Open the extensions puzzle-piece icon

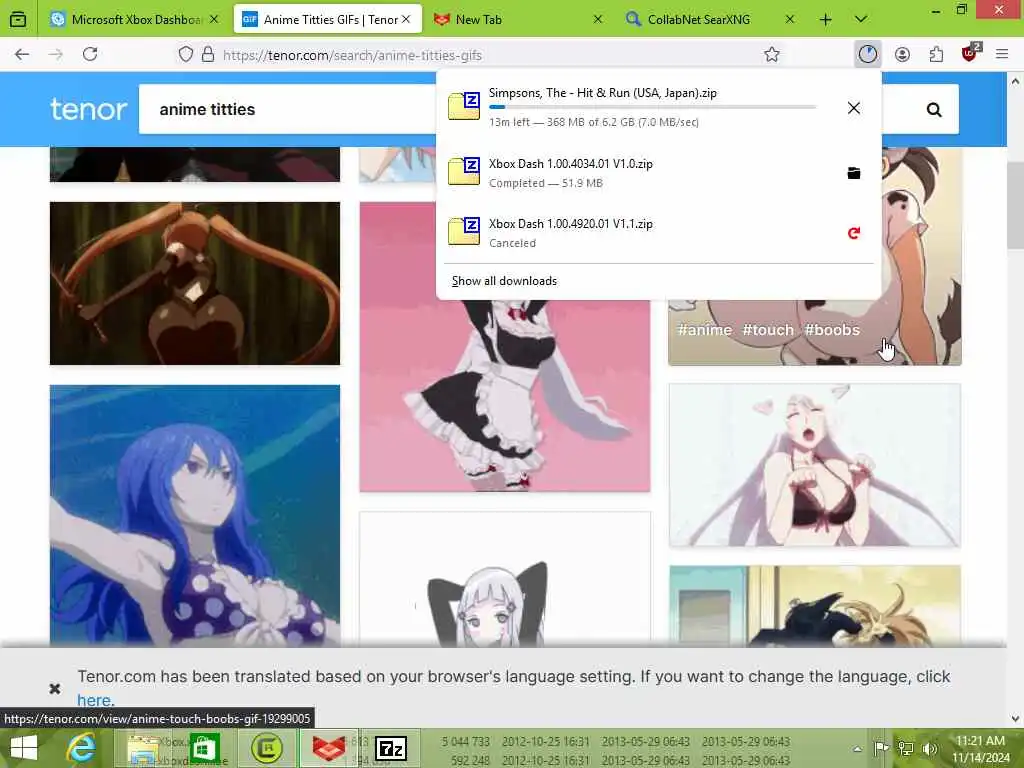point(936,55)
